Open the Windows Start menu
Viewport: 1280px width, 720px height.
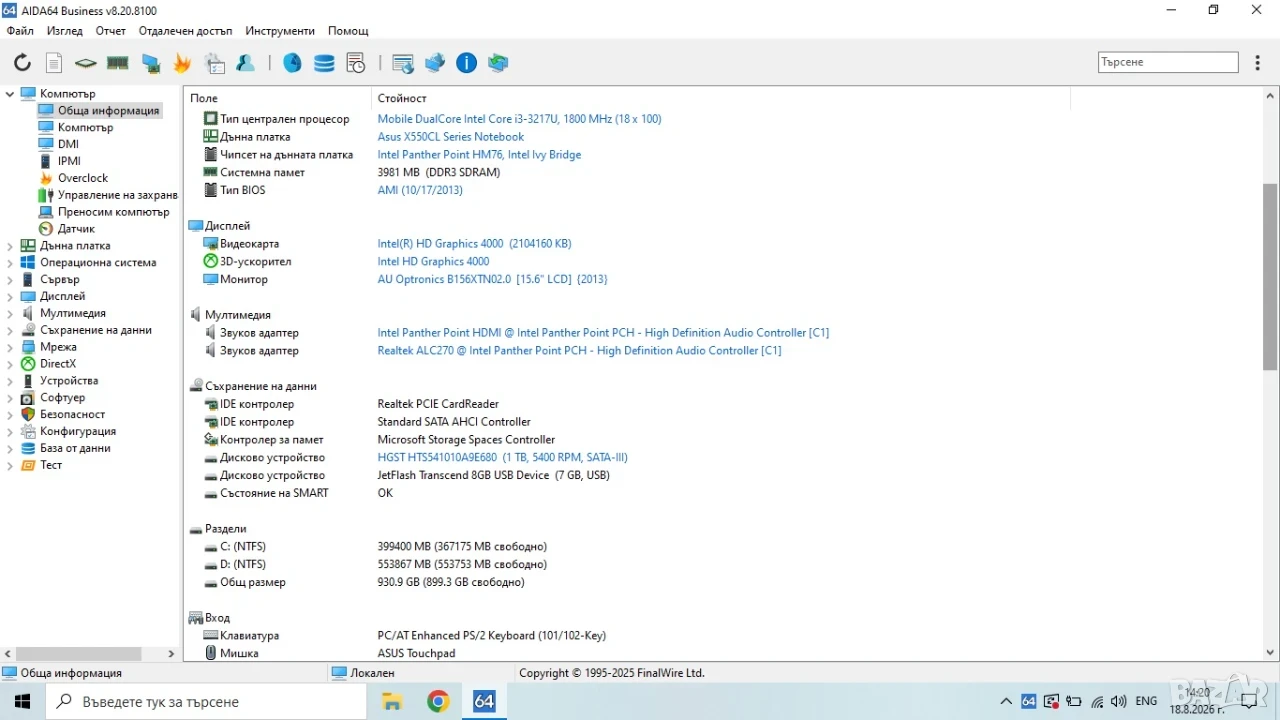pyautogui.click(x=22, y=702)
